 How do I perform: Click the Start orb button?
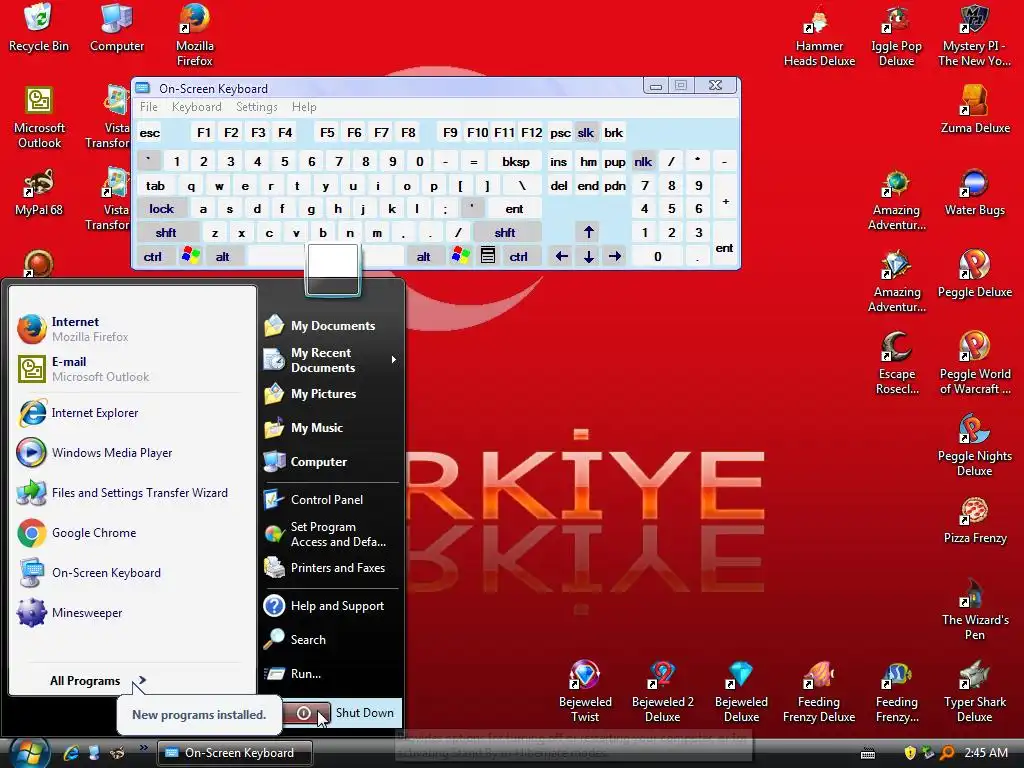pyautogui.click(x=29, y=752)
